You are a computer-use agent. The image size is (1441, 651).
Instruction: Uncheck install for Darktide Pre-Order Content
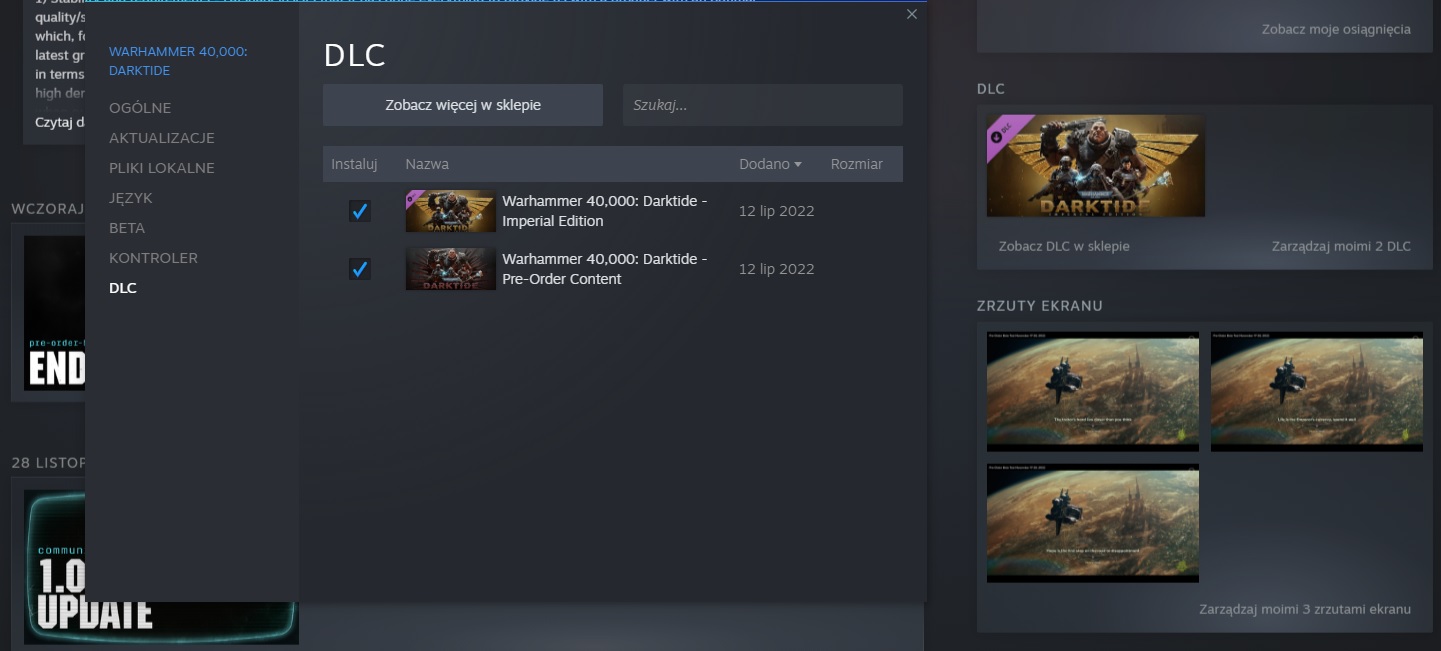pyautogui.click(x=359, y=269)
